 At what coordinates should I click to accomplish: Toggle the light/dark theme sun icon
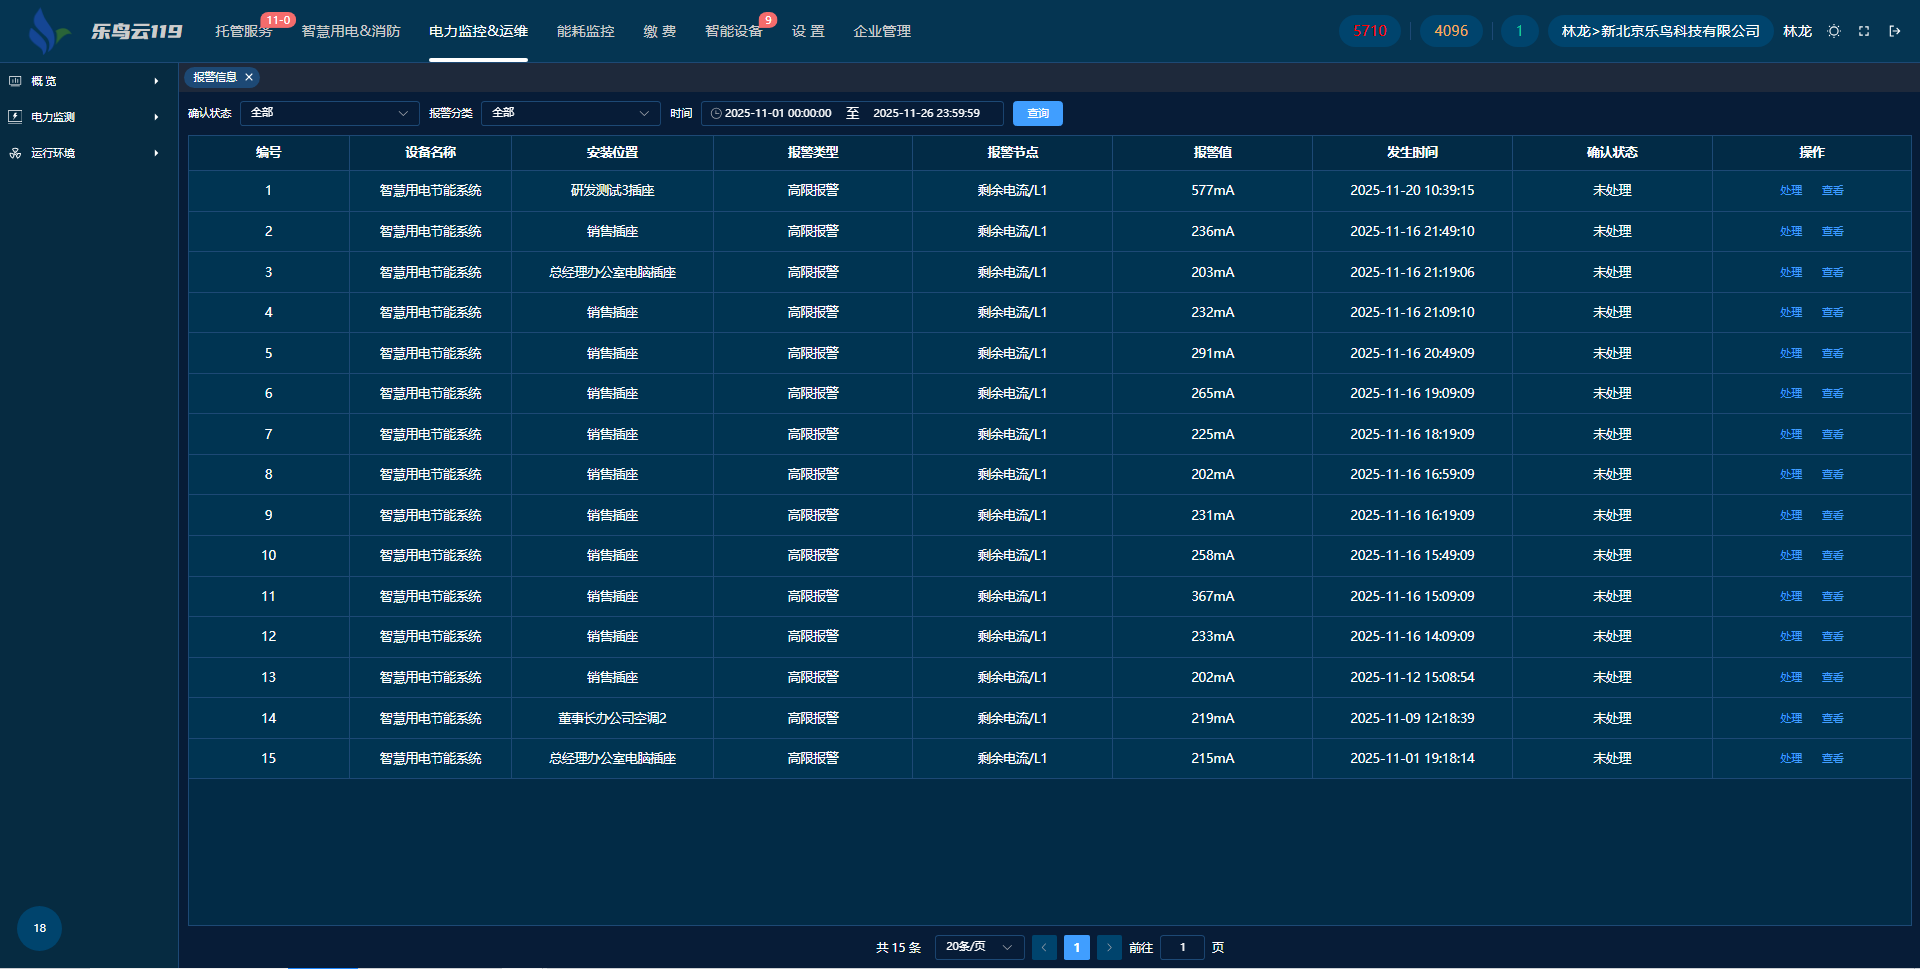pyautogui.click(x=1834, y=31)
